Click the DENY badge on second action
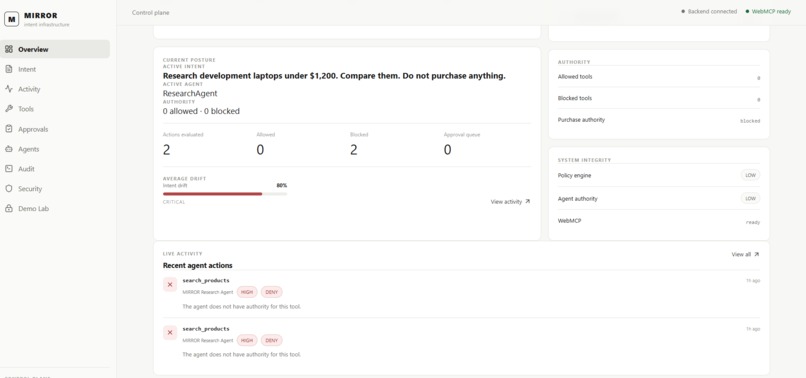 [x=271, y=340]
